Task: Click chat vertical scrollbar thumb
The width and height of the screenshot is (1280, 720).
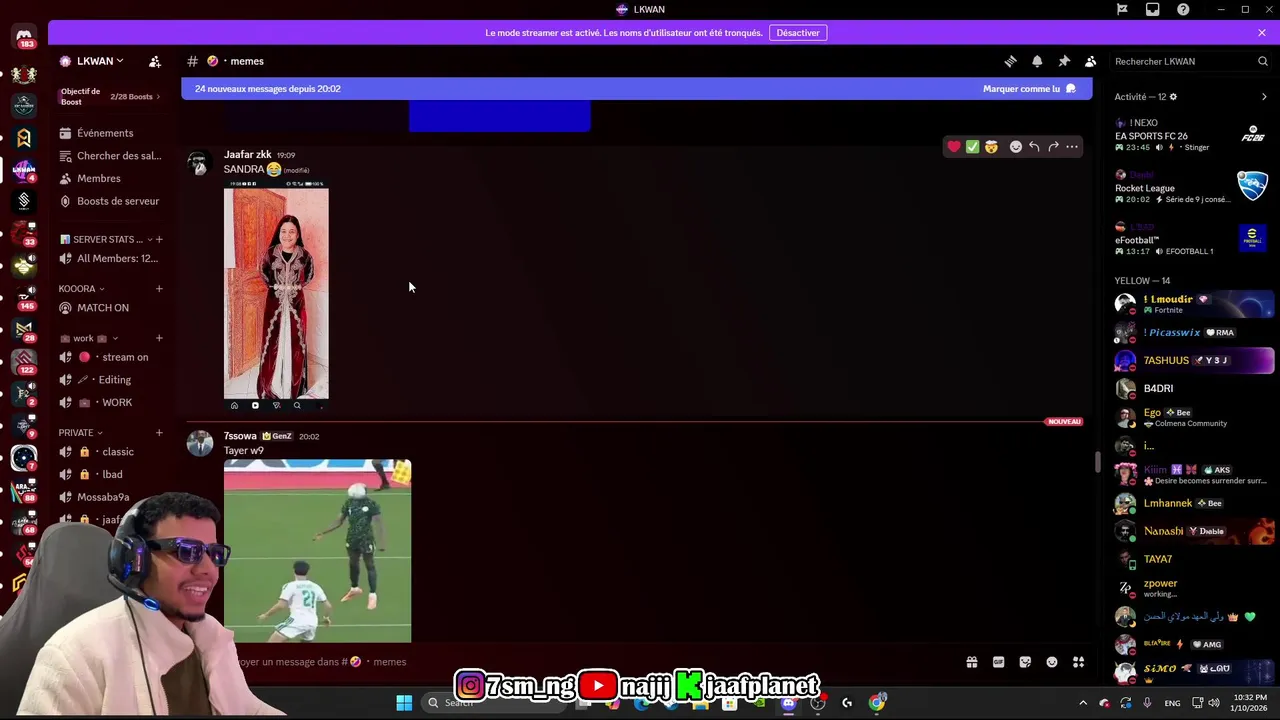Action: [1097, 462]
